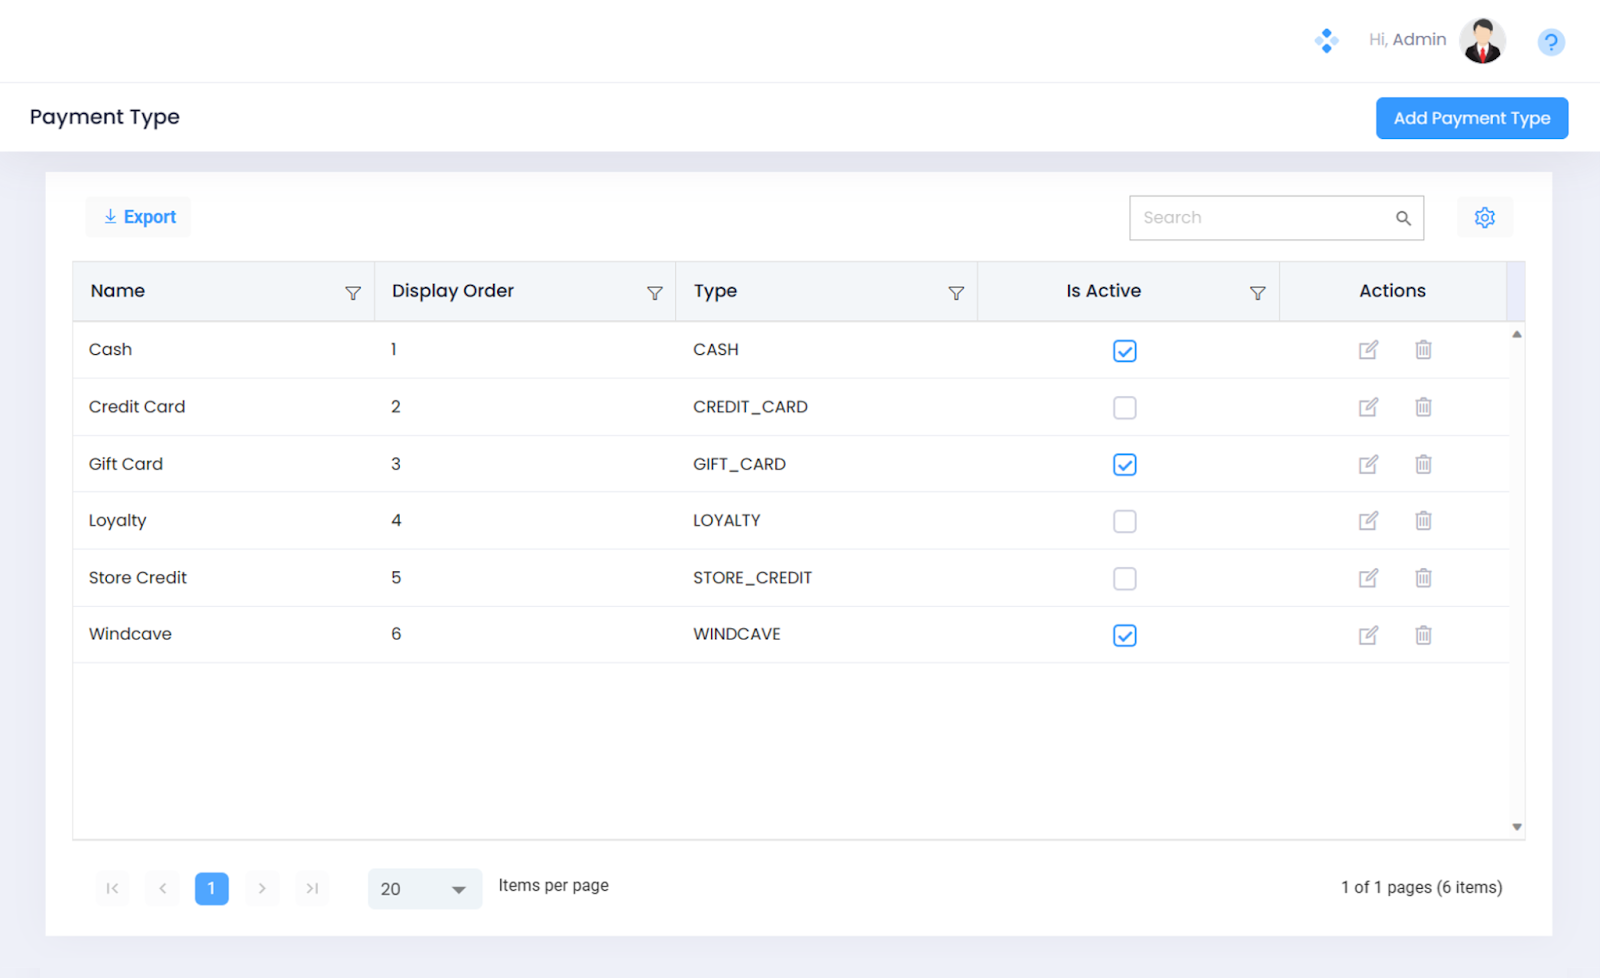Viewport: 1600px width, 978px height.
Task: Edit the Gift Card payment type
Action: tap(1368, 464)
